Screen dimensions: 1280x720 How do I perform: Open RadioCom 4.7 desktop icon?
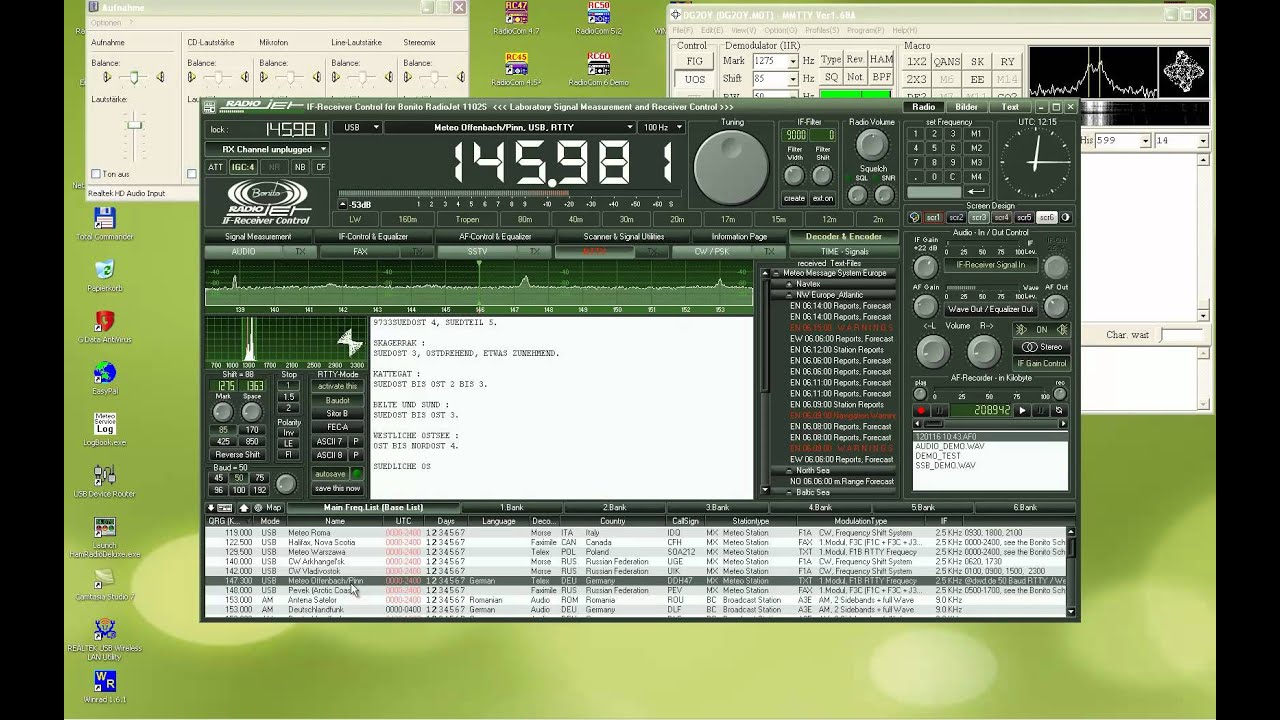click(x=516, y=18)
